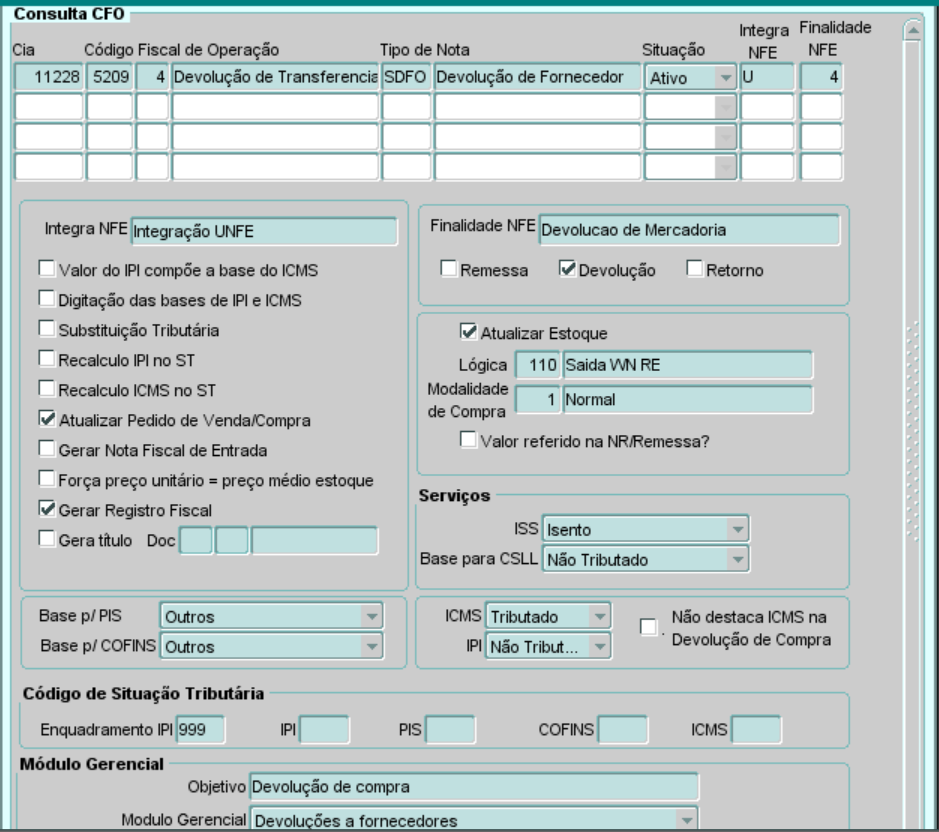Image resolution: width=939 pixels, height=832 pixels.
Task: Click the Modalidade de Compra code field 1
Action: (538, 400)
